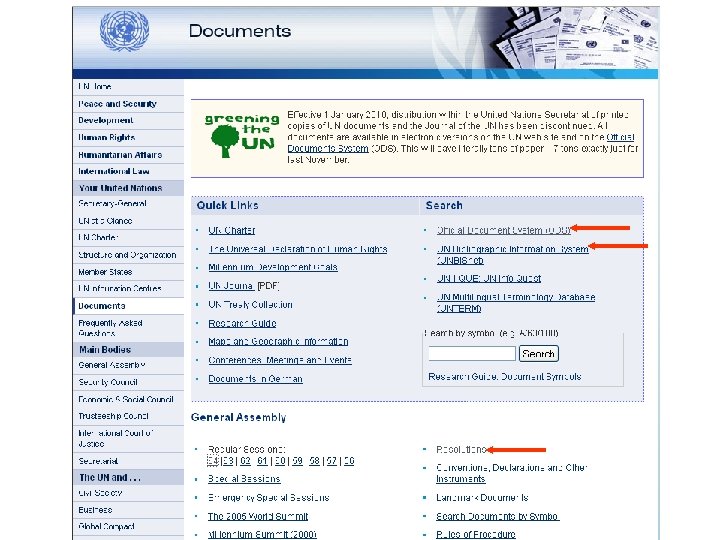Open Research Guide quick link
This screenshot has height=540, width=720.
pos(242,323)
